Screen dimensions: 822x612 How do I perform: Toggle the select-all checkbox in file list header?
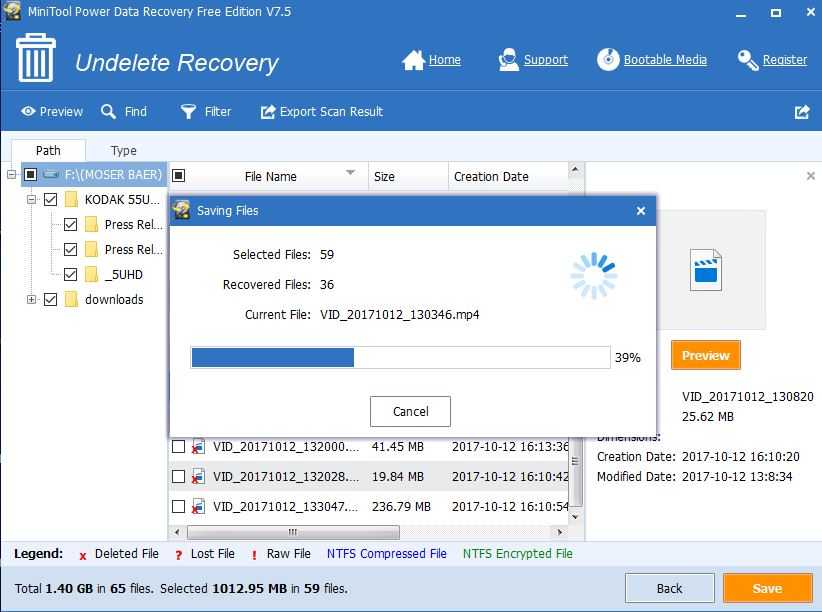click(x=179, y=176)
